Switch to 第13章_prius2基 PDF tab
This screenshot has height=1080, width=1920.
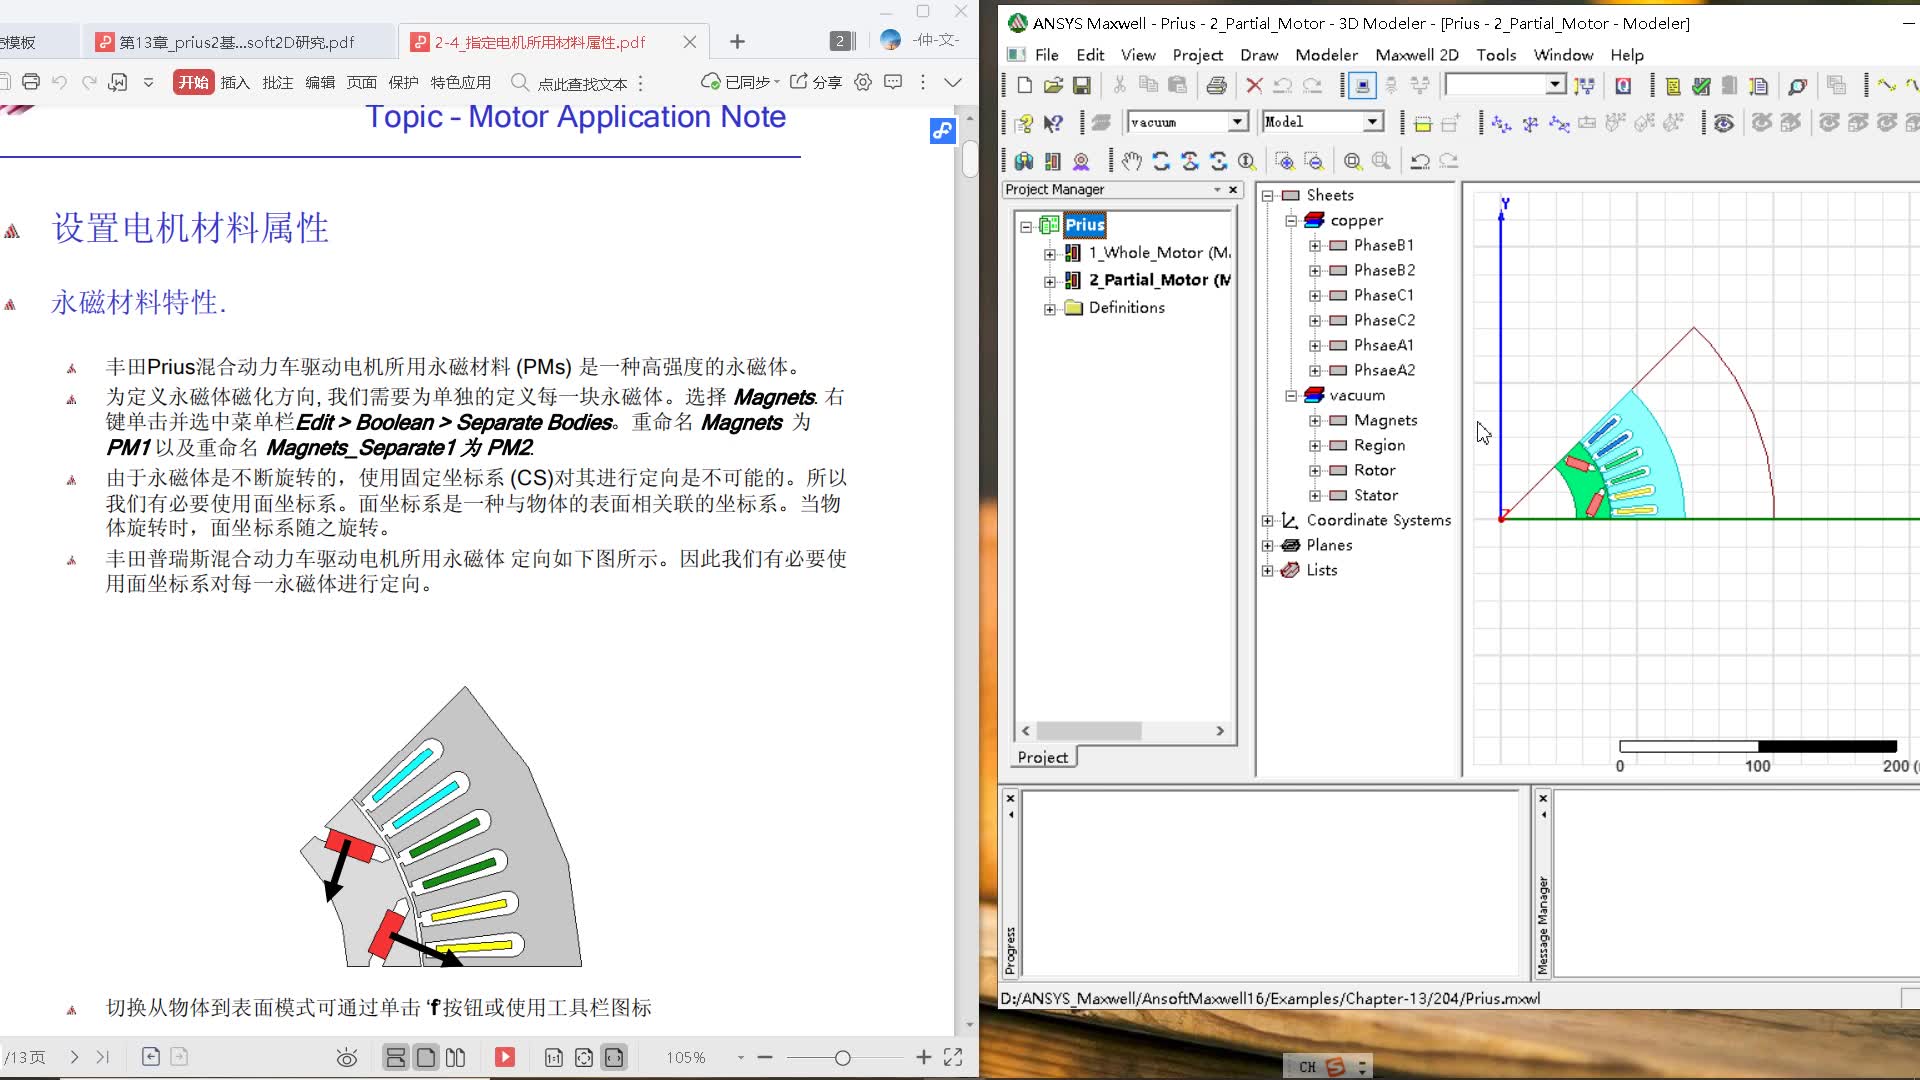[236, 42]
